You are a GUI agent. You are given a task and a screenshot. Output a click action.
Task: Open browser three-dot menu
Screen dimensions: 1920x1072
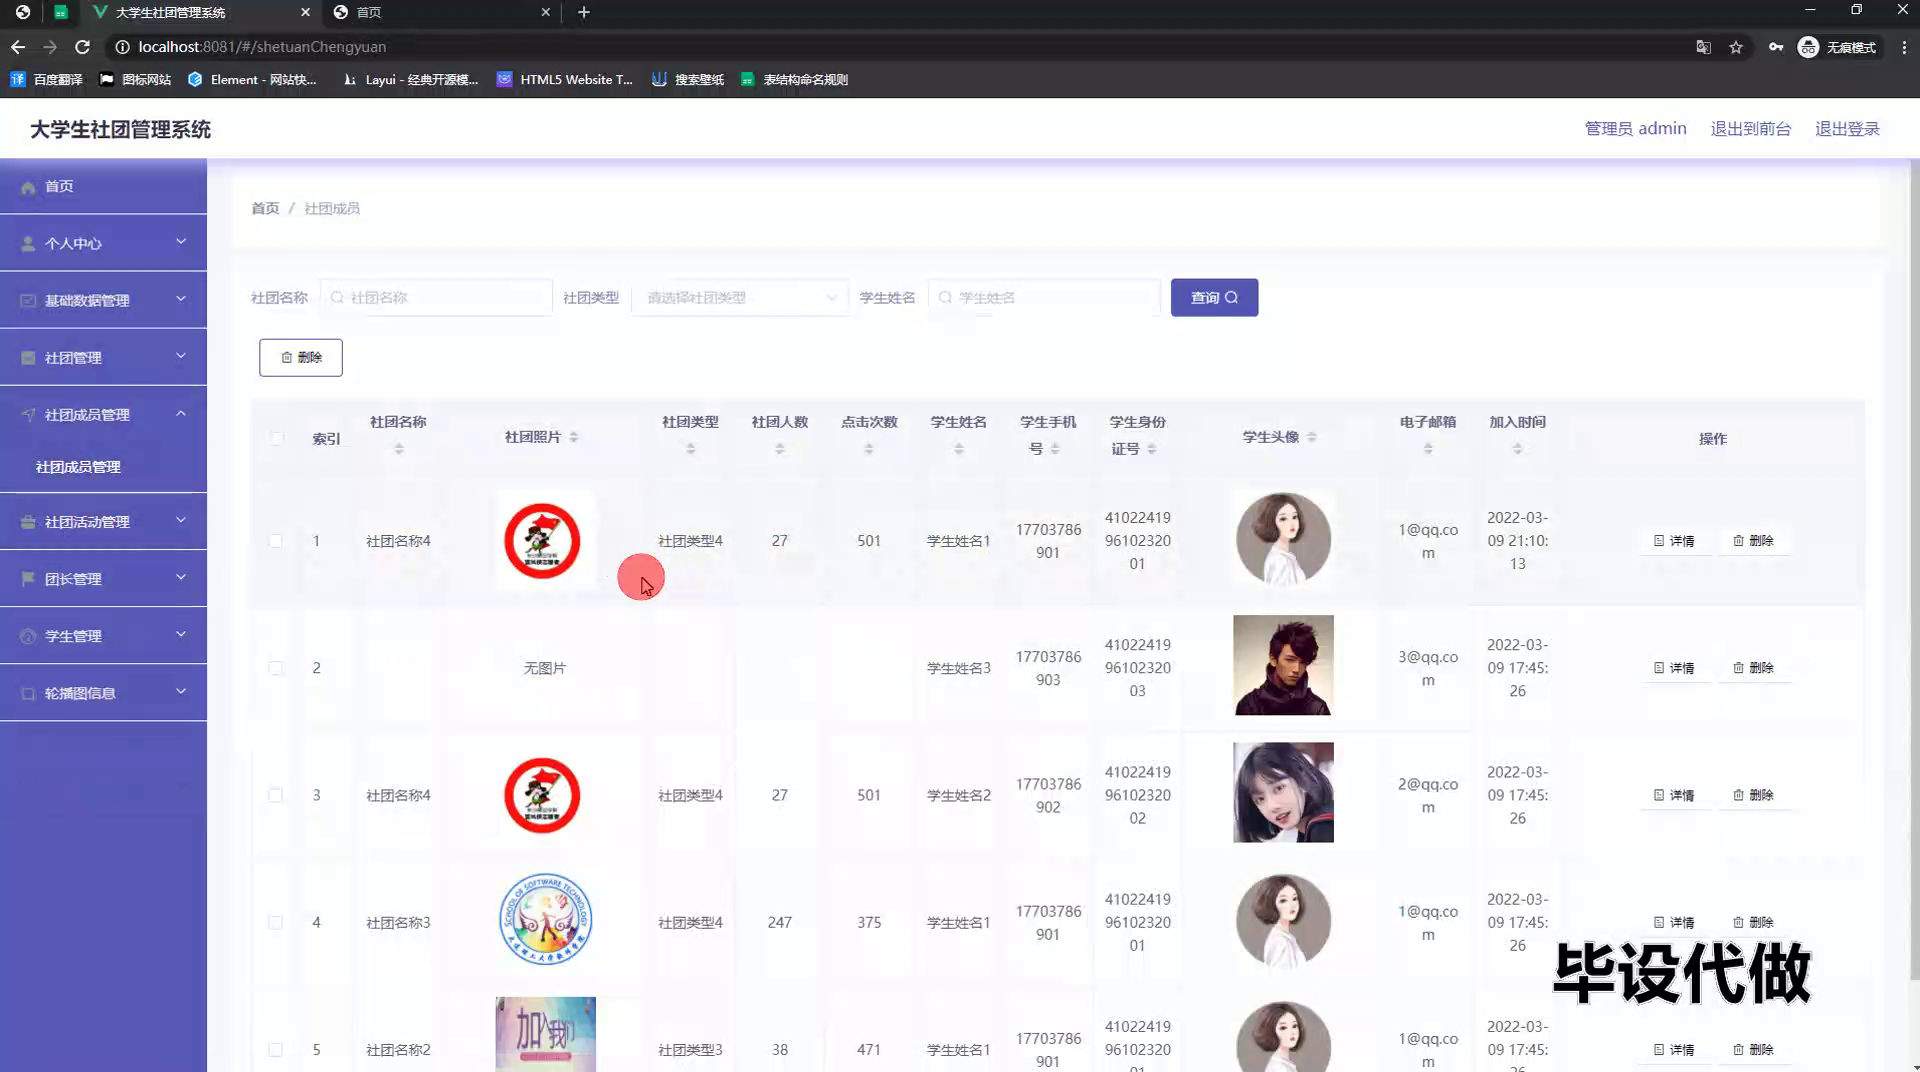pyautogui.click(x=1904, y=47)
